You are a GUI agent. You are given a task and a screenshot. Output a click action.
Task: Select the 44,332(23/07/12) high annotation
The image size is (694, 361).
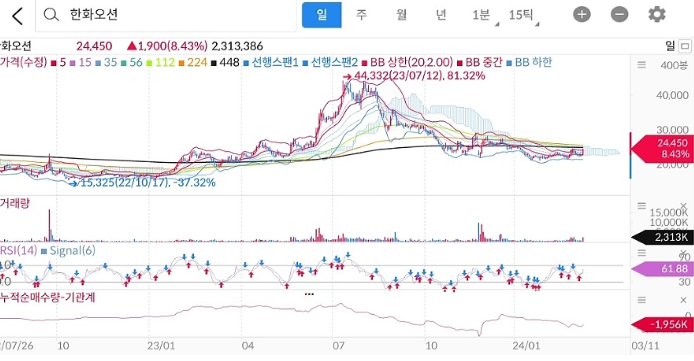pyautogui.click(x=414, y=76)
